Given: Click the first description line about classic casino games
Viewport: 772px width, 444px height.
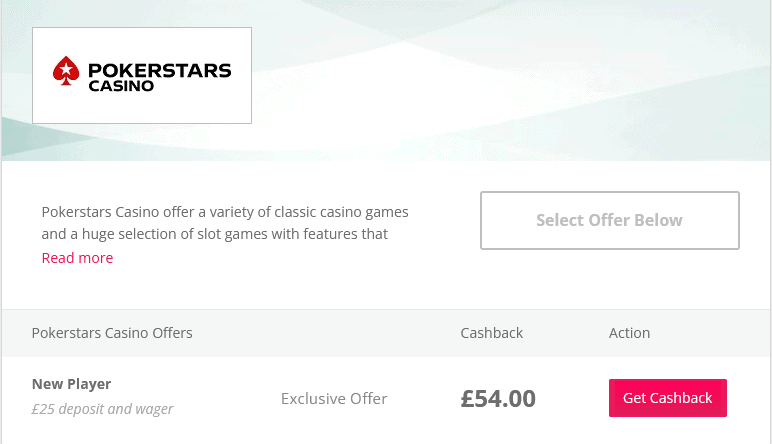Looking at the screenshot, I should [225, 212].
